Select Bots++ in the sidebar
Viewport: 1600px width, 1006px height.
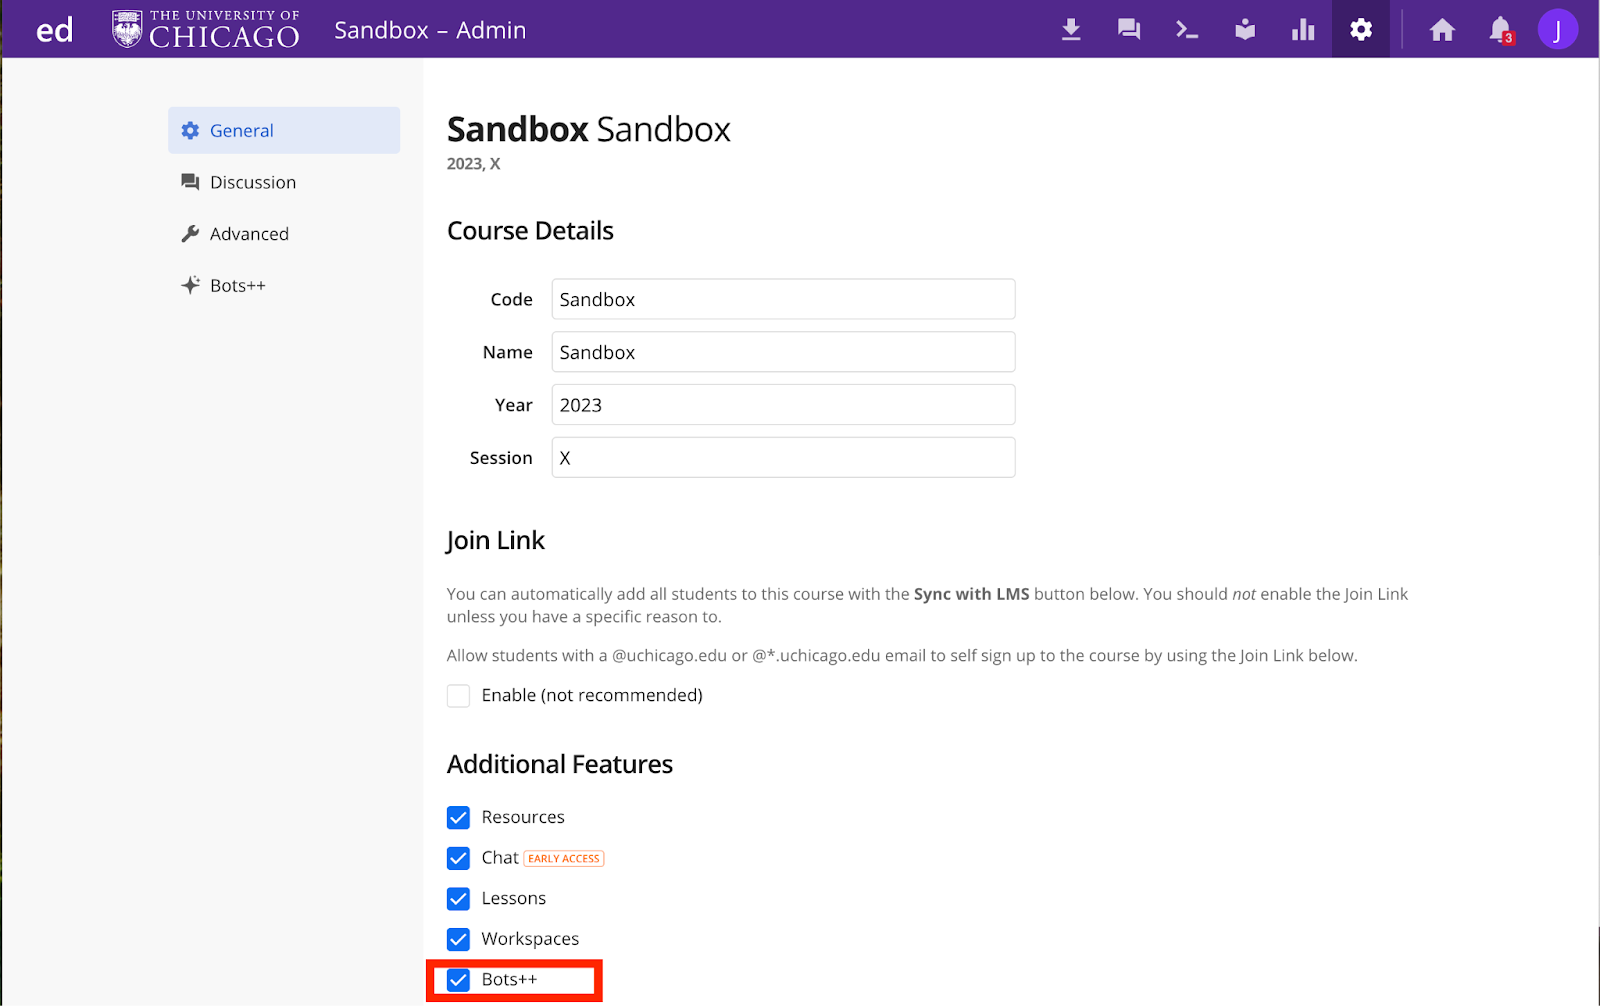[238, 286]
